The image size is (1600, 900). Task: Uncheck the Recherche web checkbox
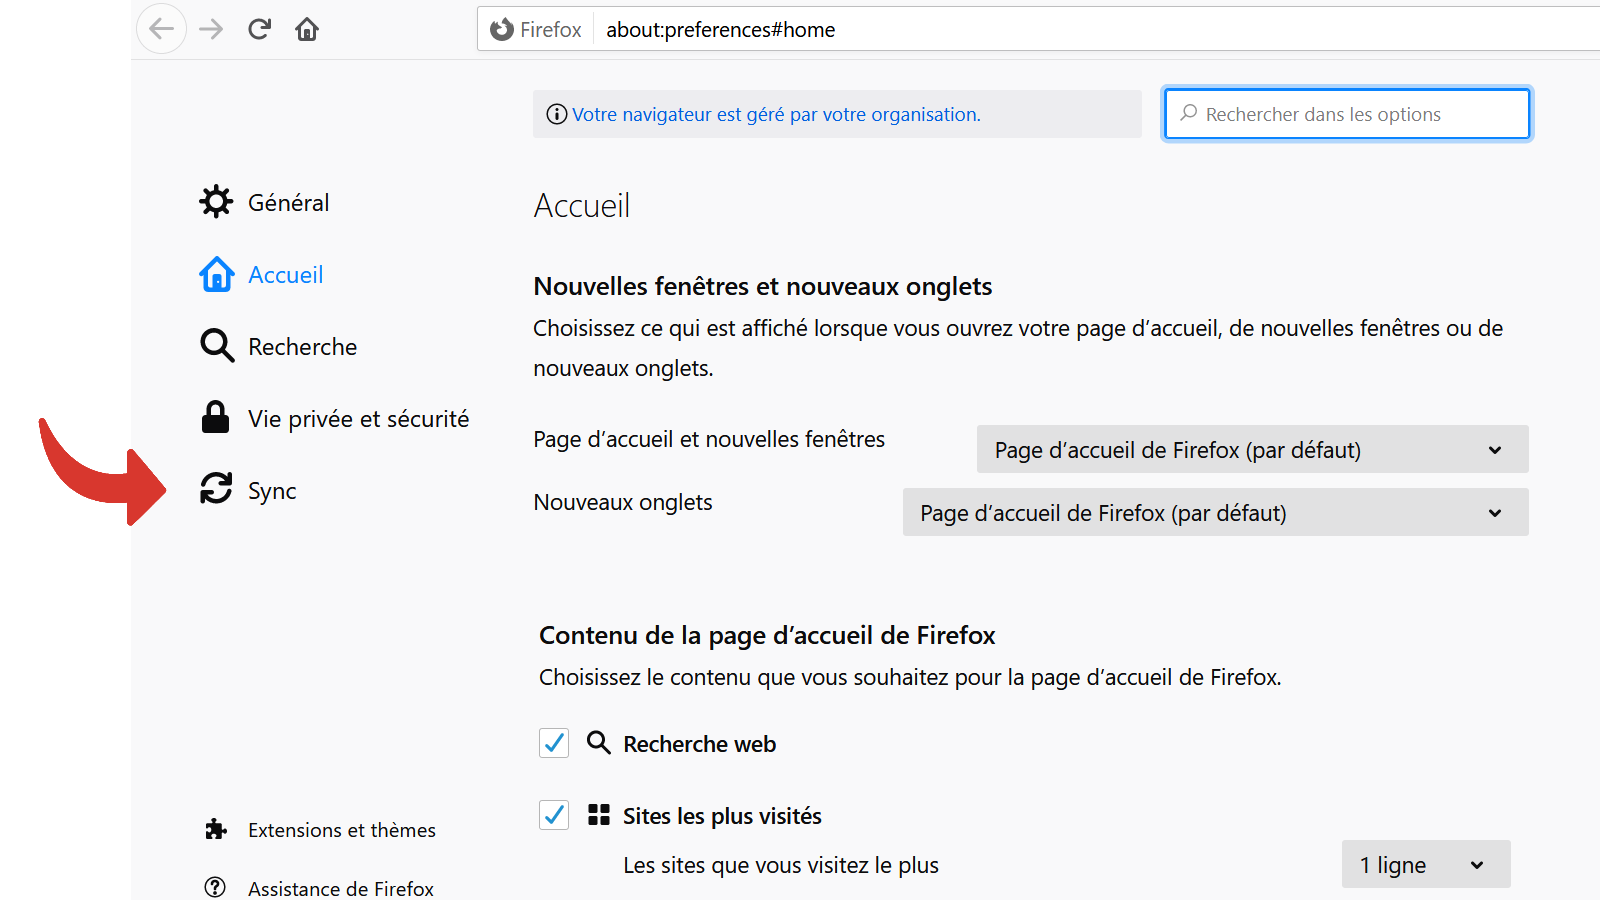click(554, 743)
